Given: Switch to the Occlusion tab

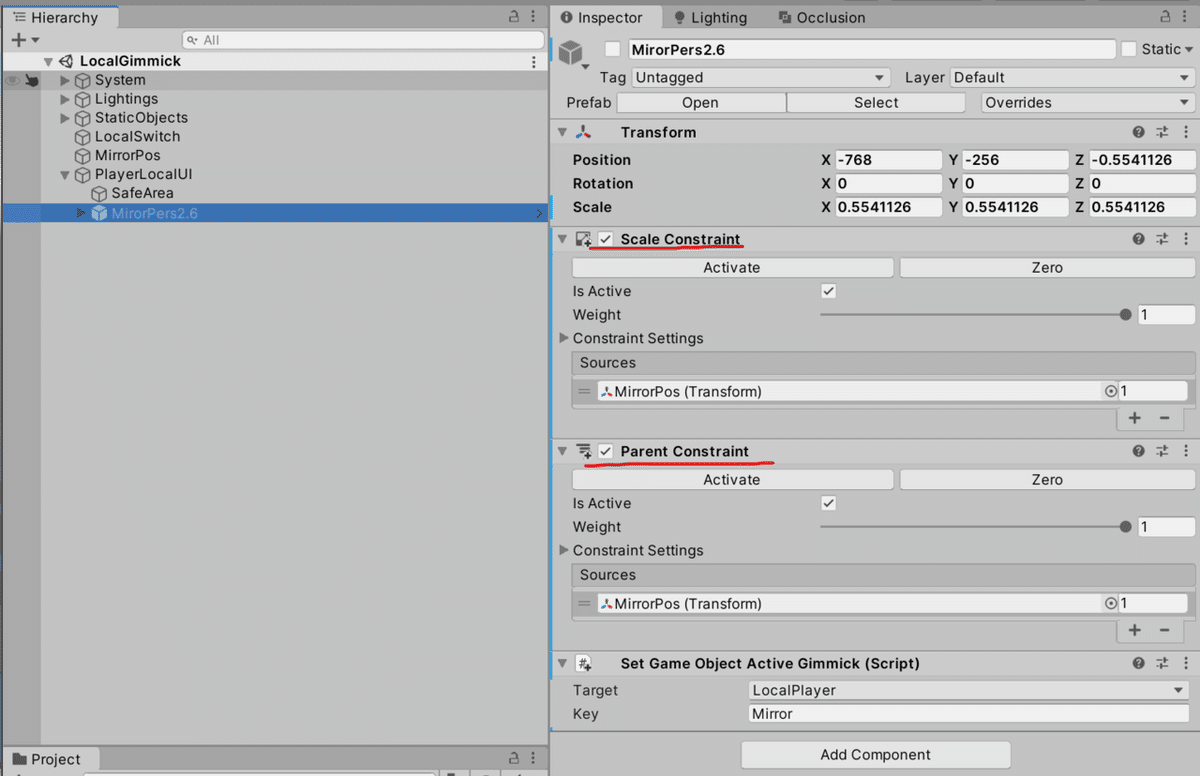Looking at the screenshot, I should [x=822, y=17].
